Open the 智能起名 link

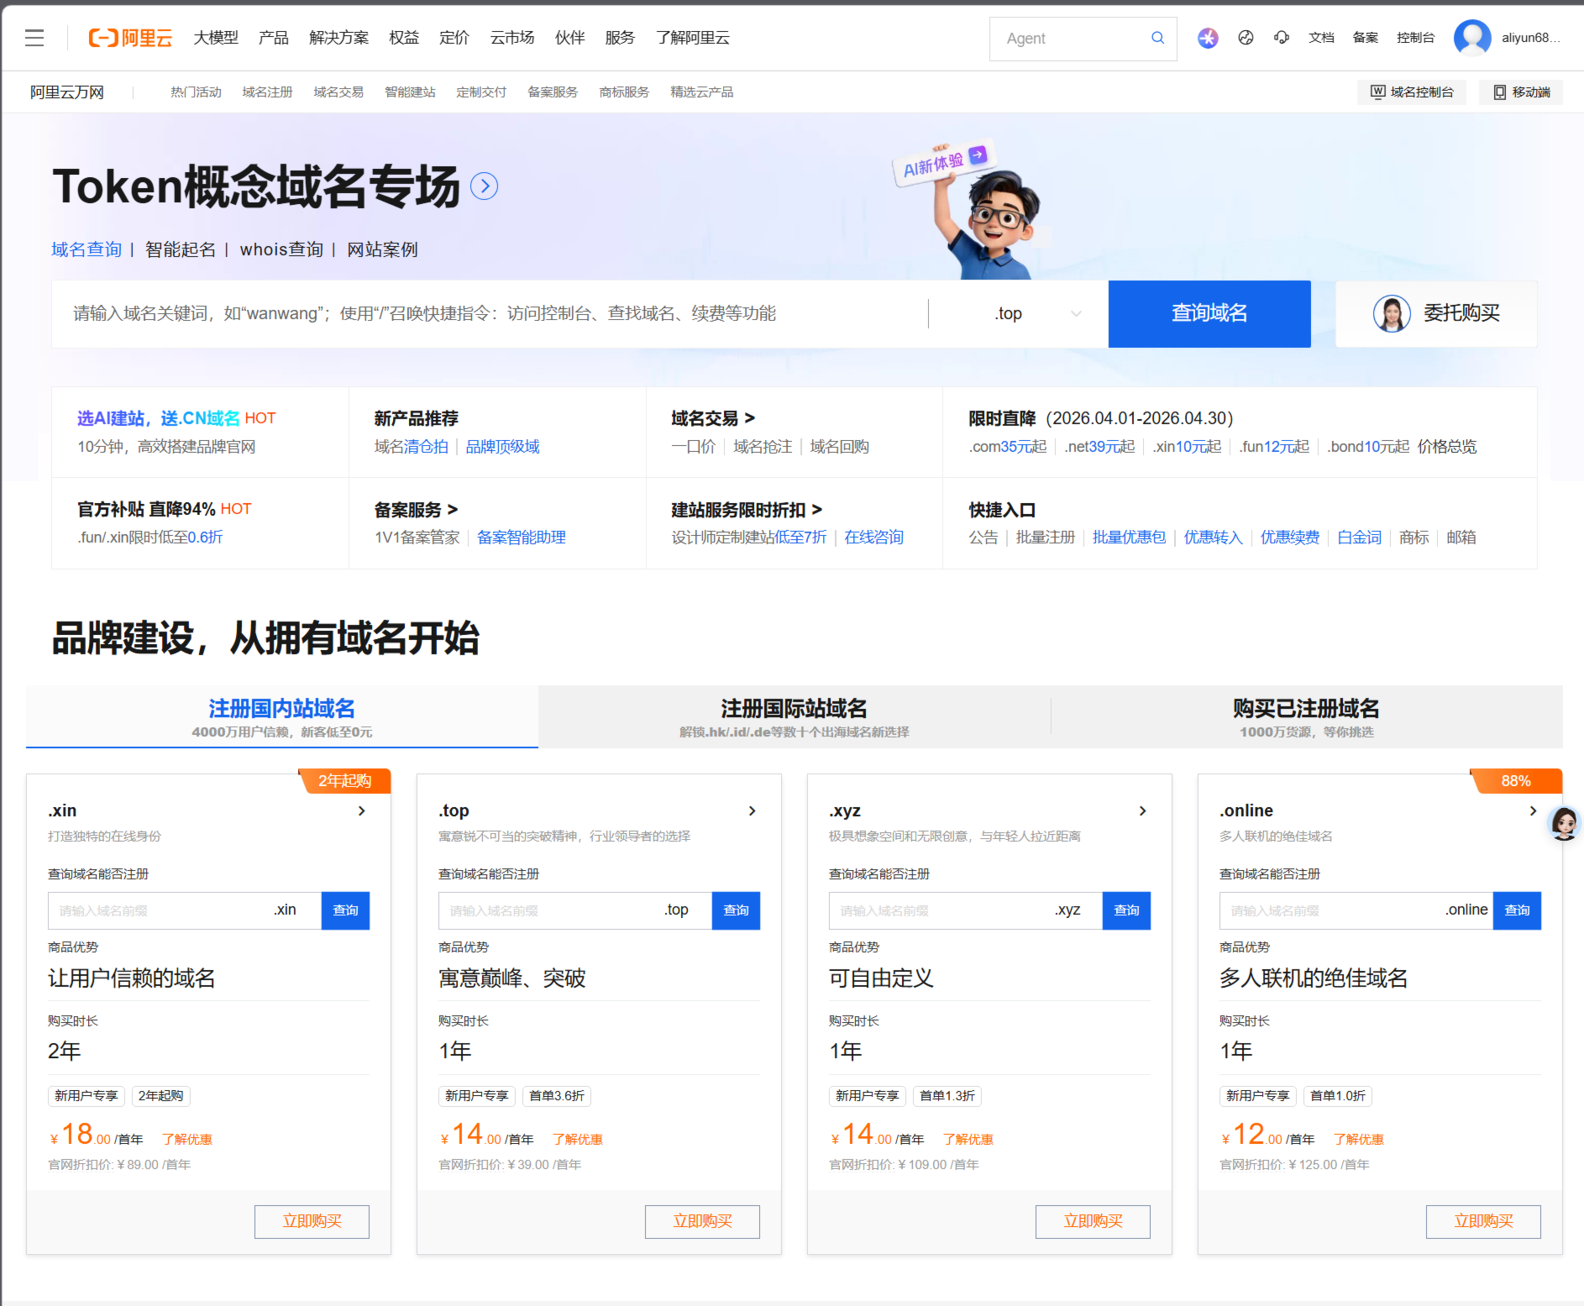(x=180, y=250)
